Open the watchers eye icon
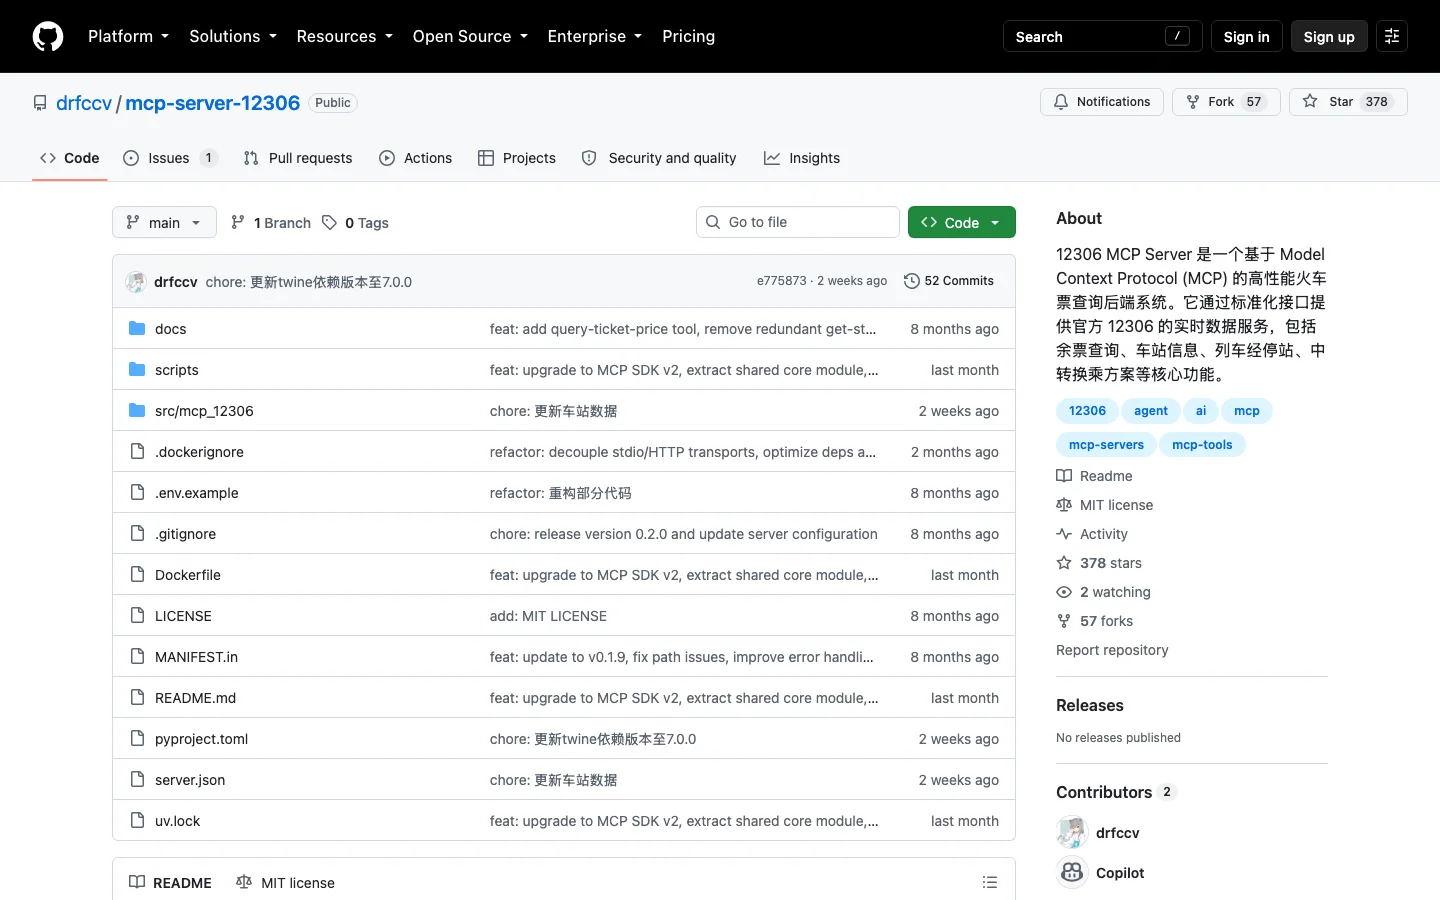The width and height of the screenshot is (1440, 900). pos(1064,592)
